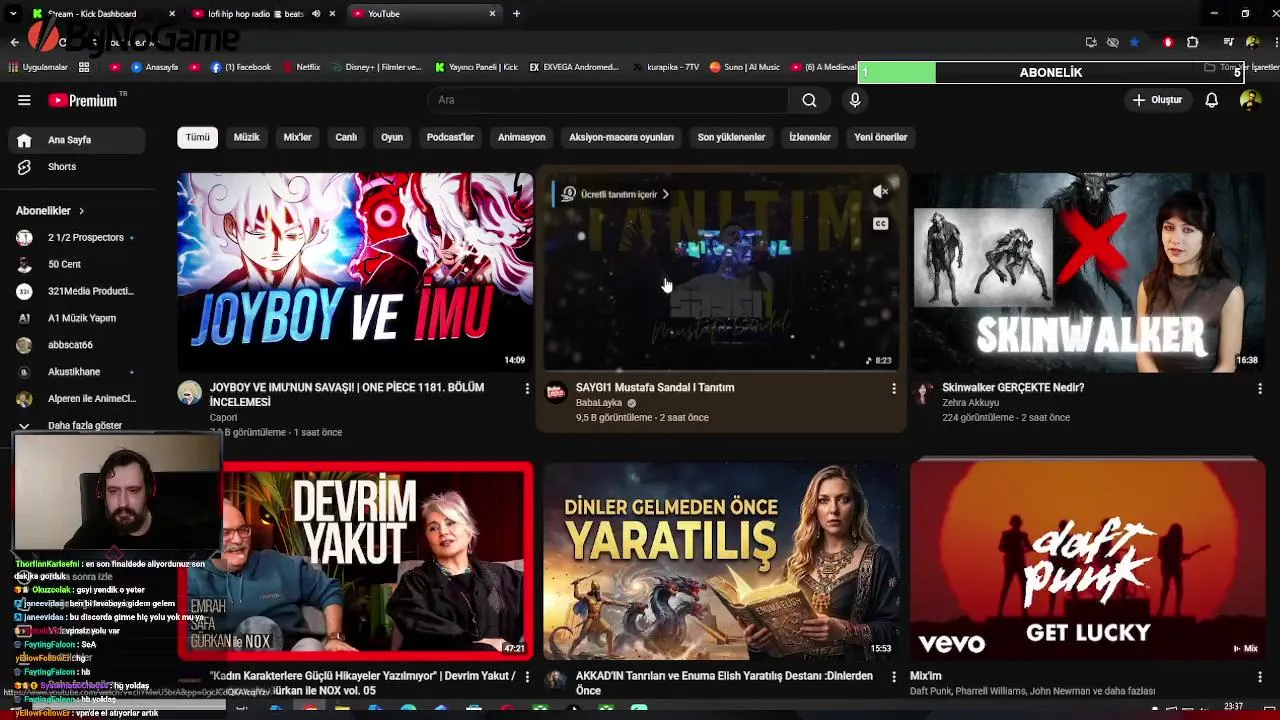Open the browser extensions puzzle icon
This screenshot has width=1280, height=720.
(1192, 42)
